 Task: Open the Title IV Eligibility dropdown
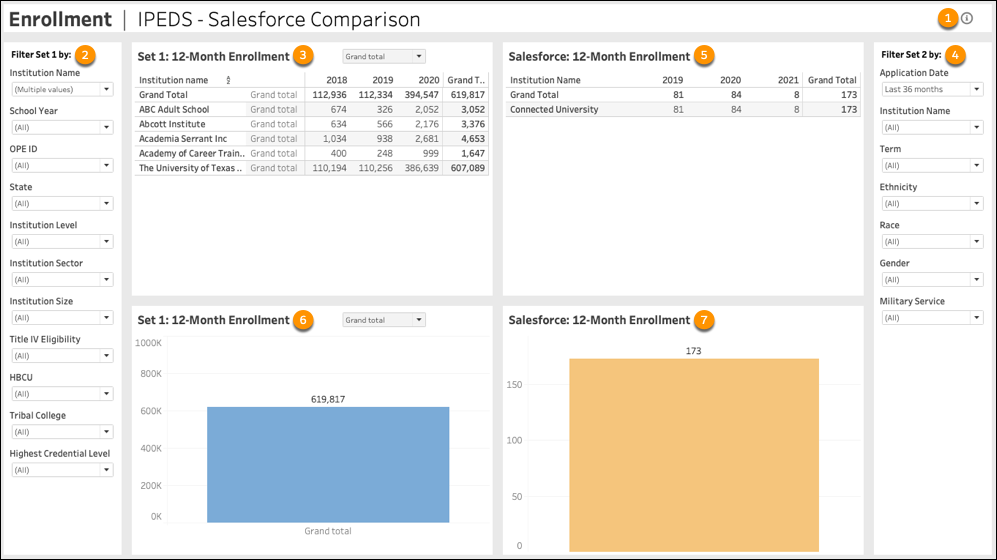coord(62,356)
